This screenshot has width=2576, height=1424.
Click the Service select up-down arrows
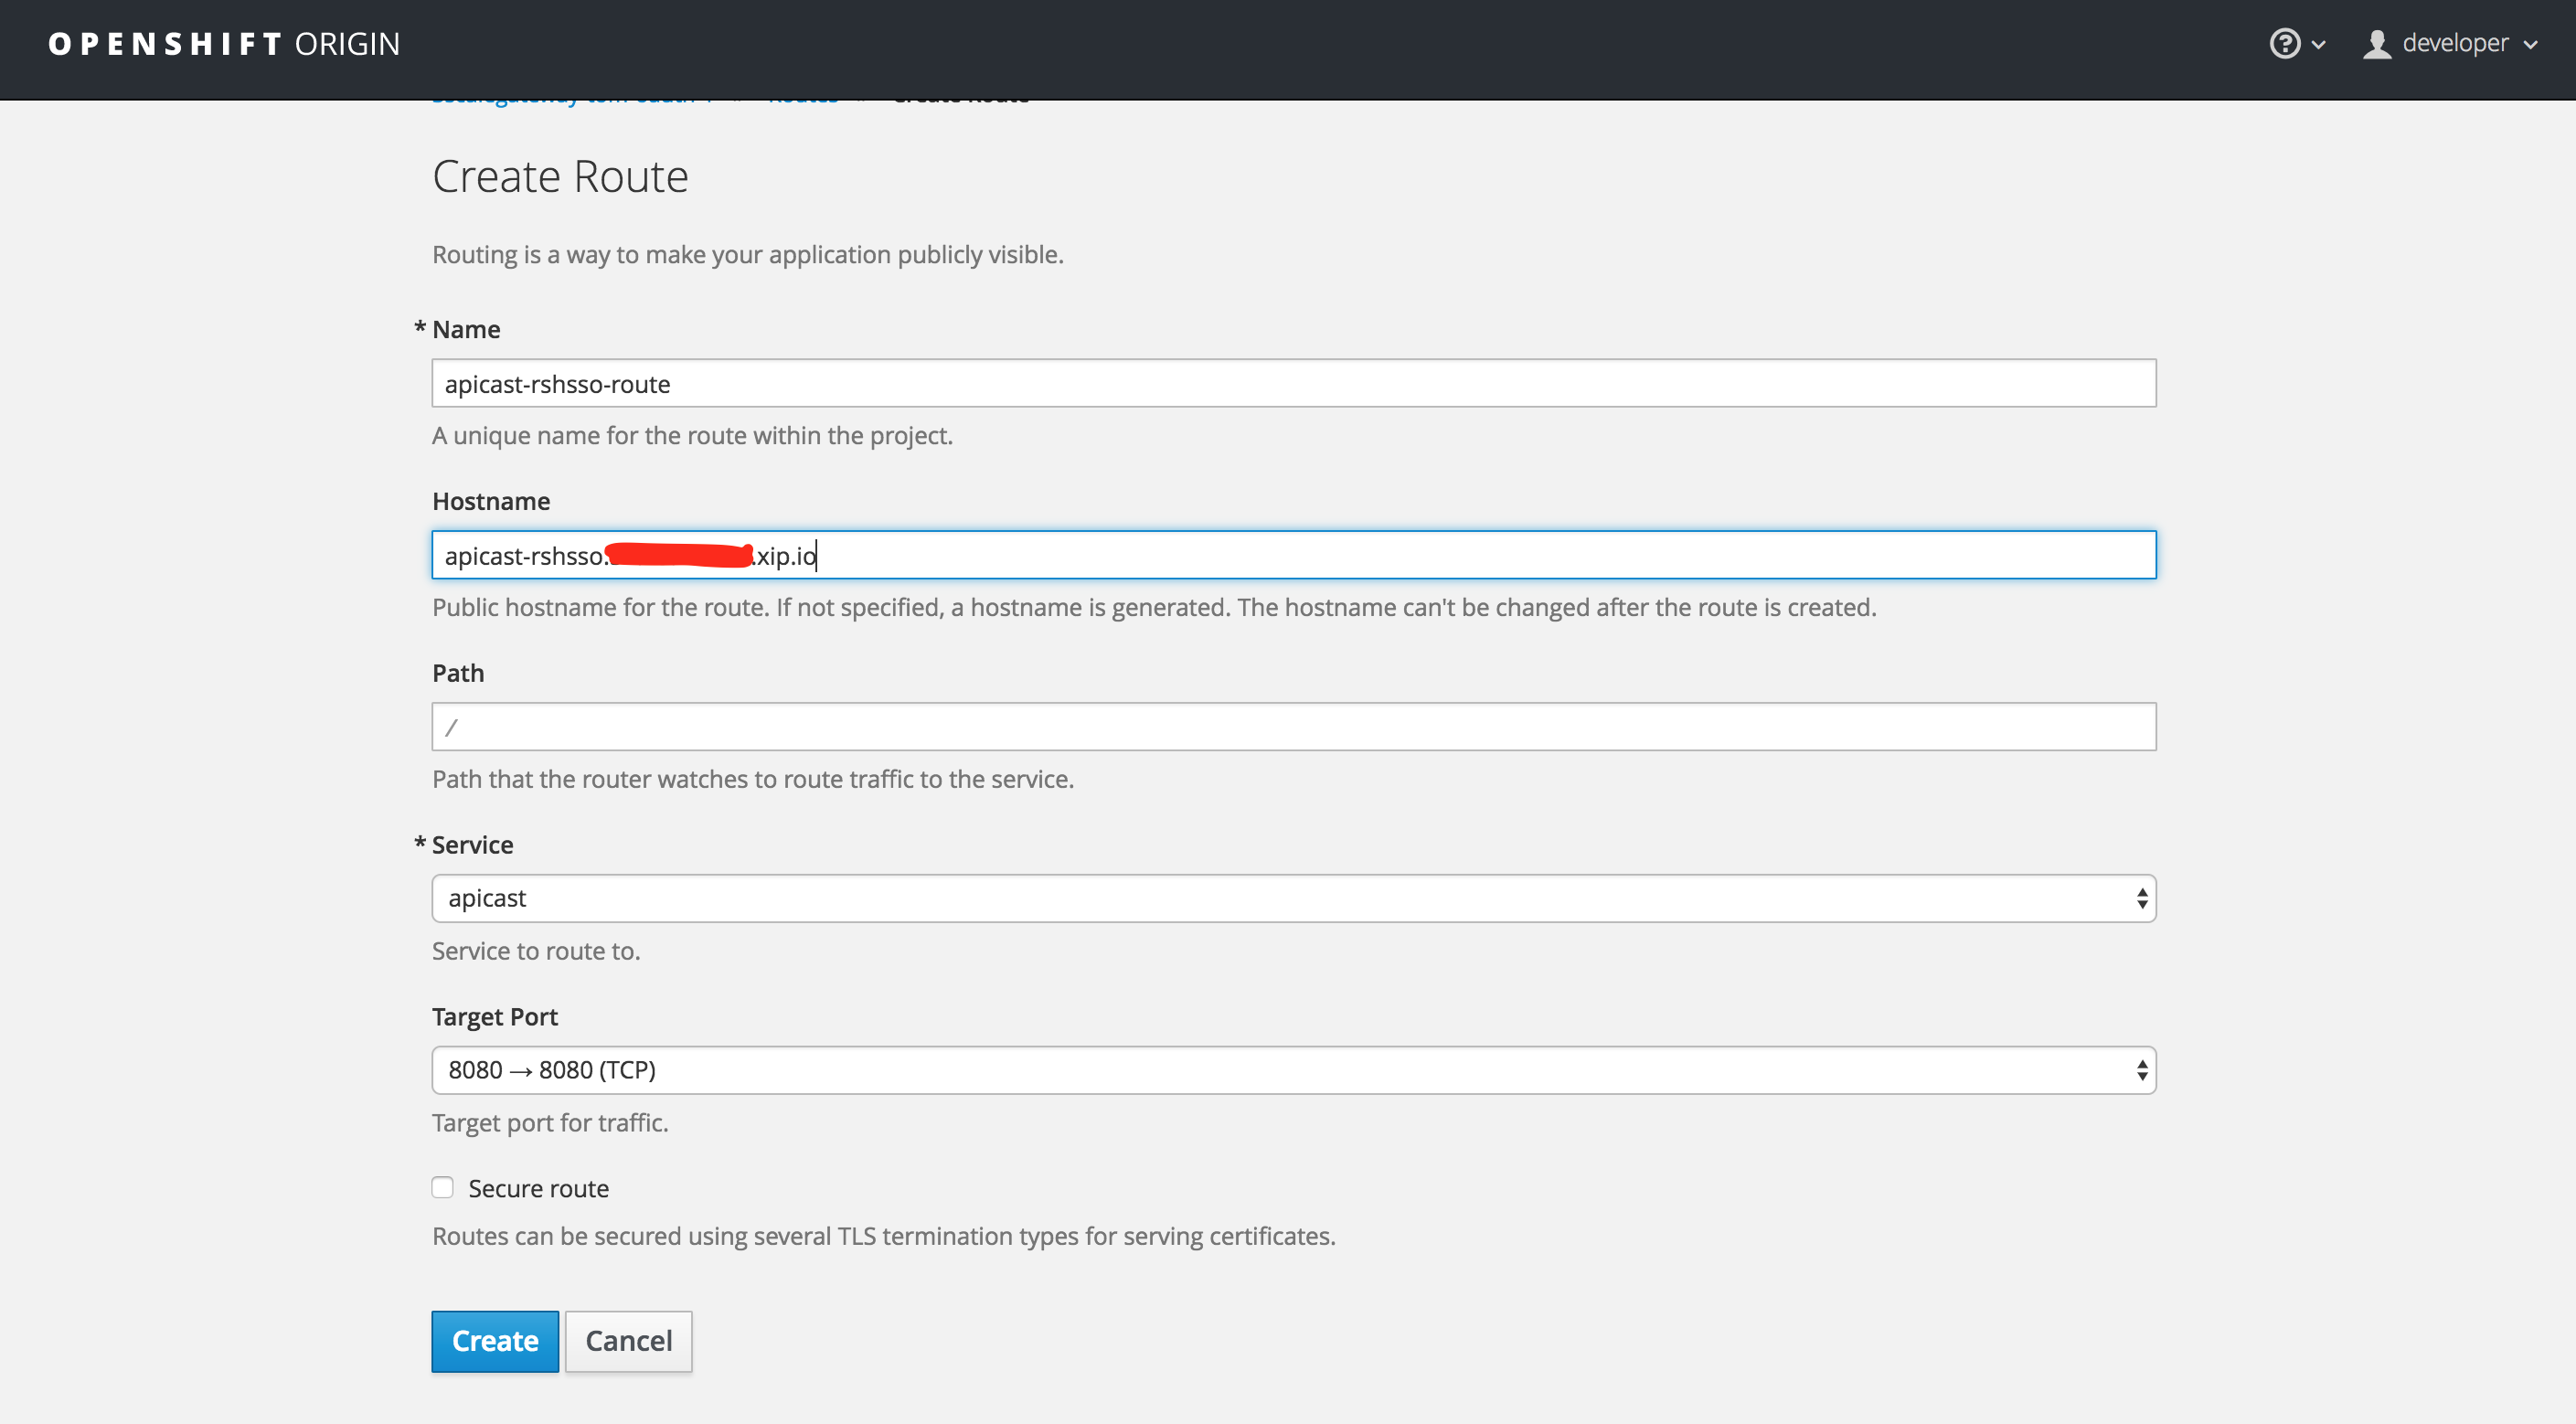[2142, 898]
